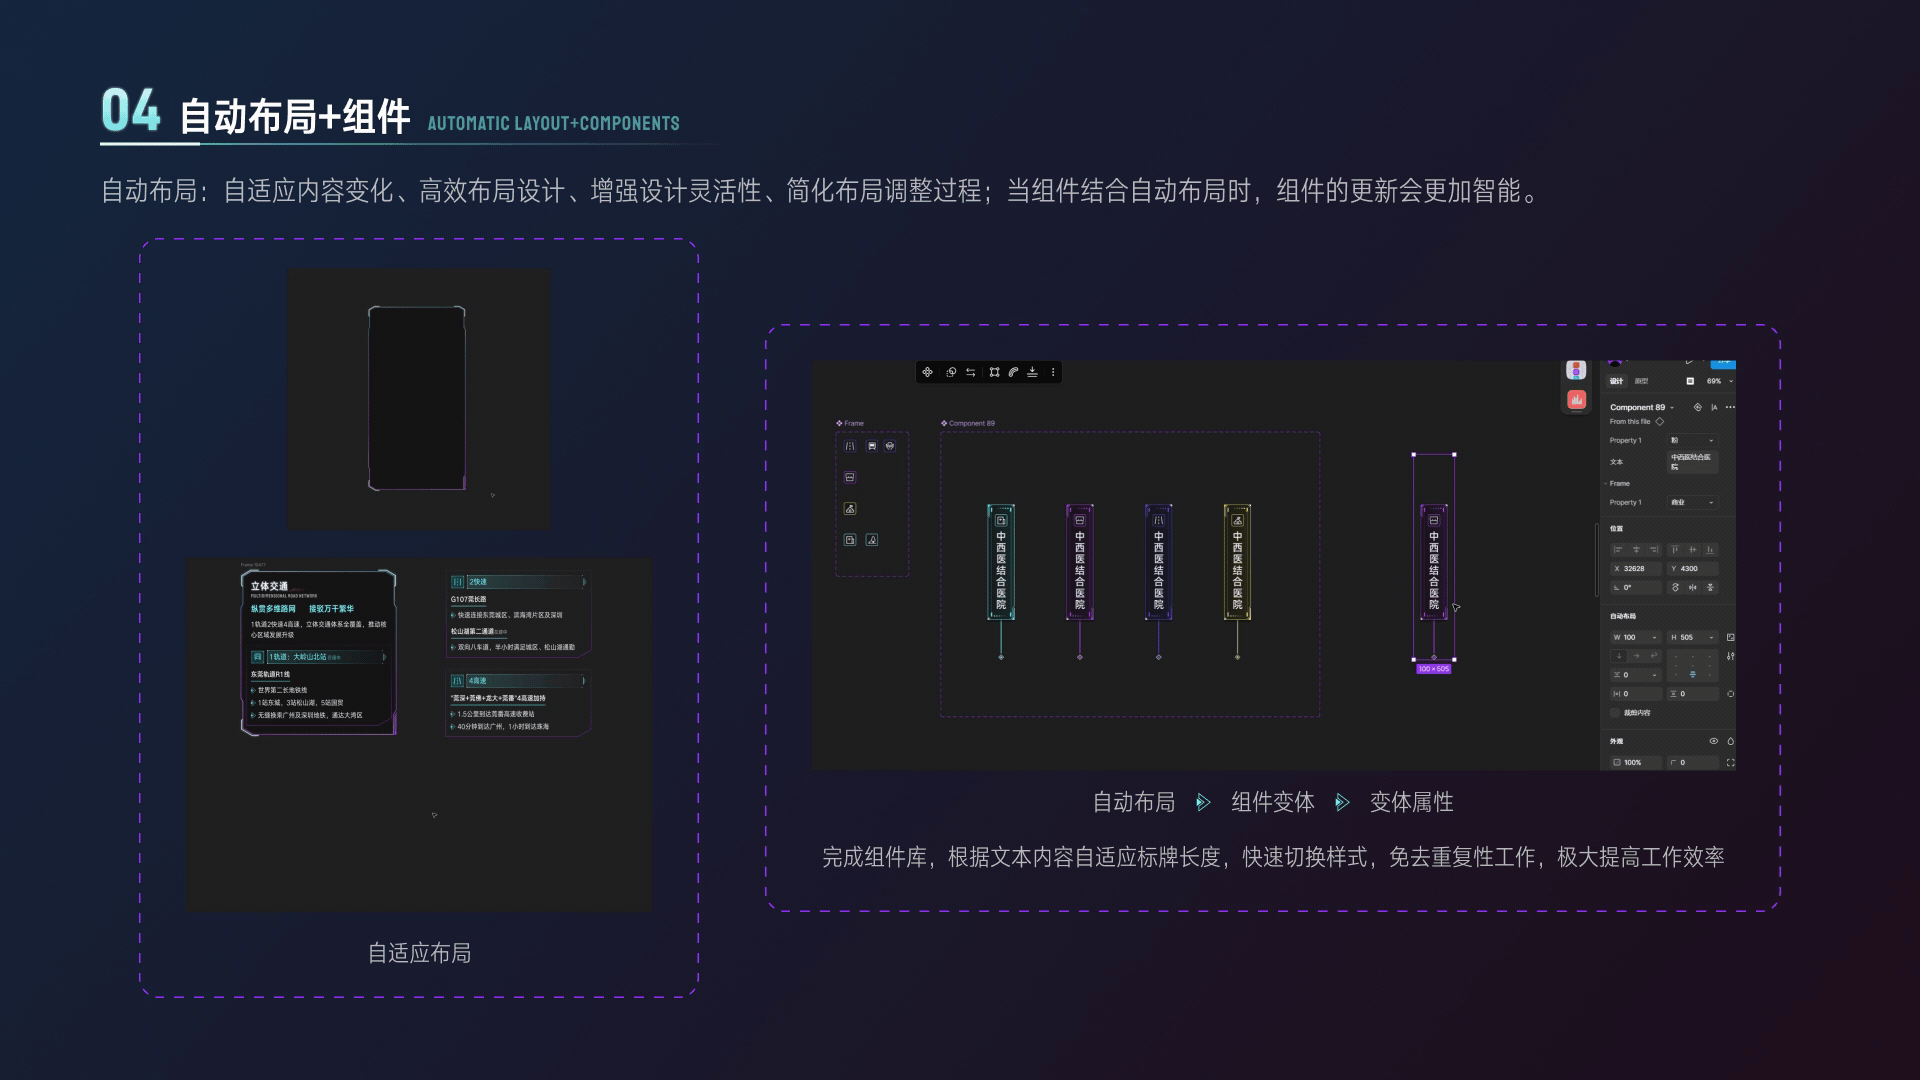1920x1080 pixels.
Task: Click the Component 89 frame label on canvas
Action: [x=970, y=423]
